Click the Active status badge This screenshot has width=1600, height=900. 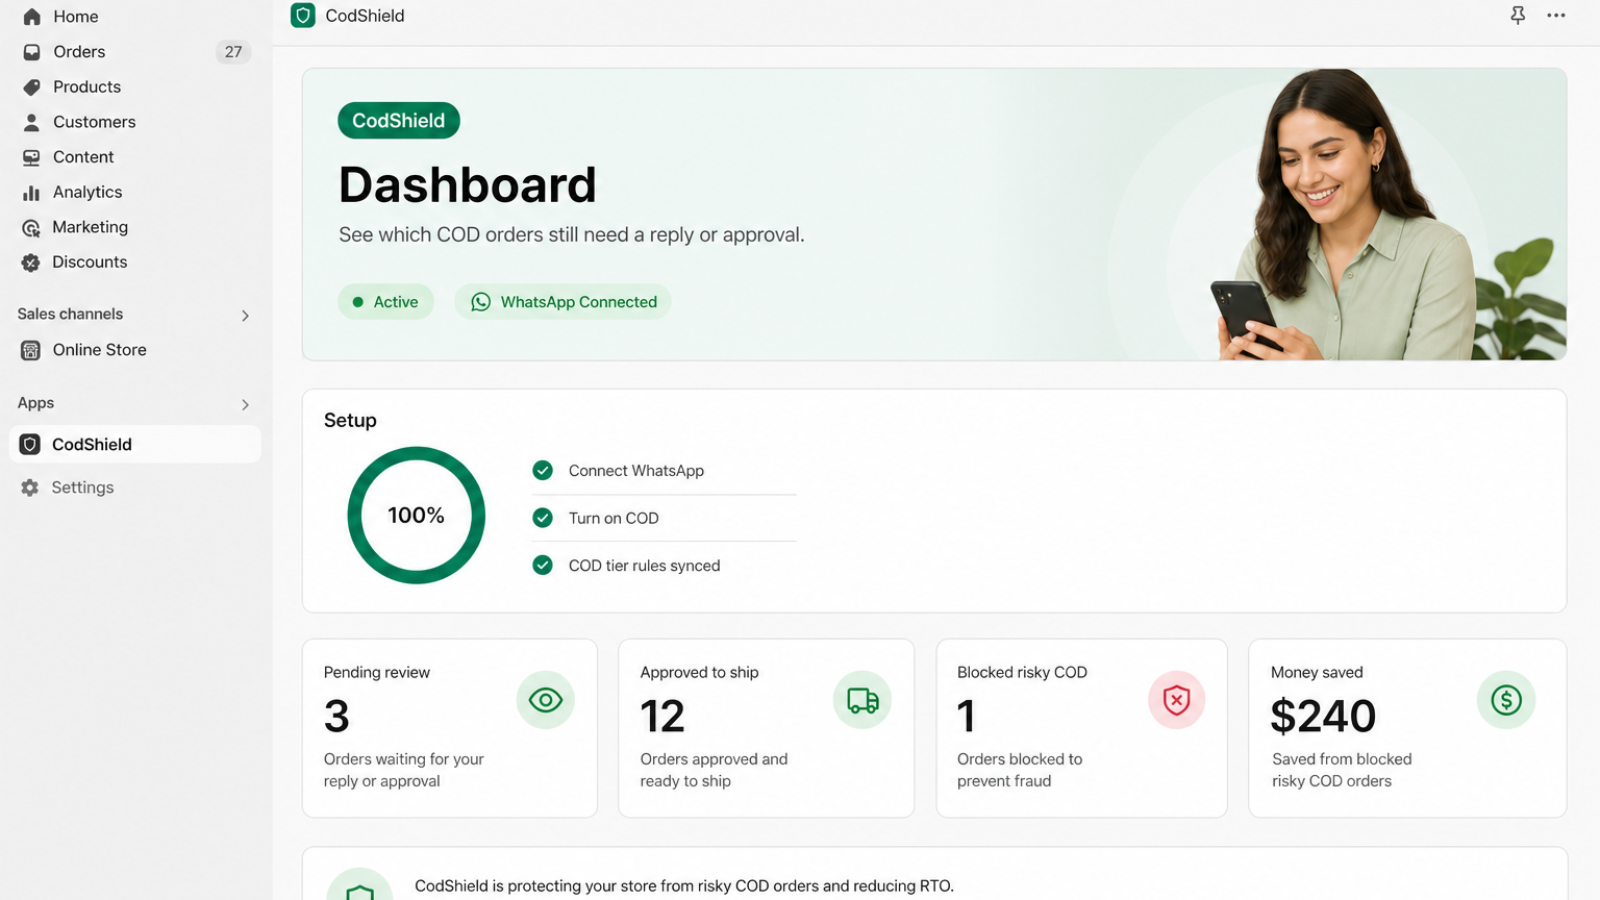[x=386, y=302]
